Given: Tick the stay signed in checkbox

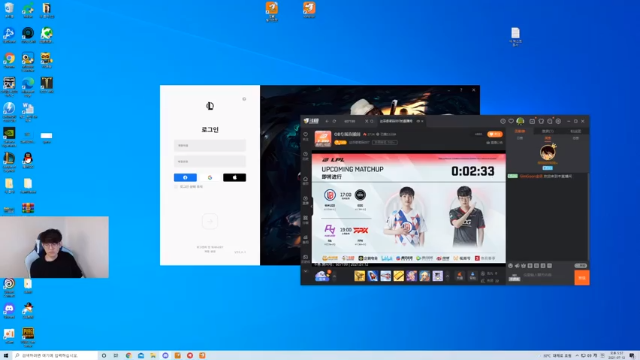Looking at the screenshot, I should tap(176, 187).
